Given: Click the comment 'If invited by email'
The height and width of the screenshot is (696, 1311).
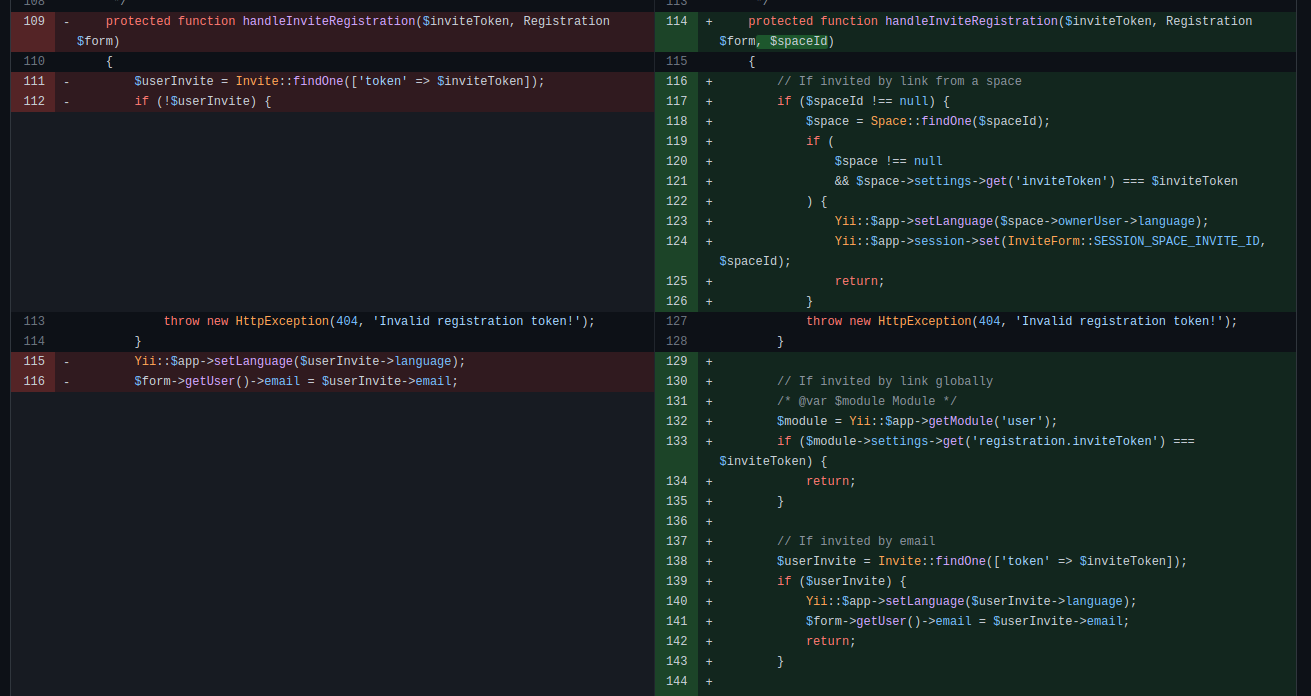Looking at the screenshot, I should point(855,541).
